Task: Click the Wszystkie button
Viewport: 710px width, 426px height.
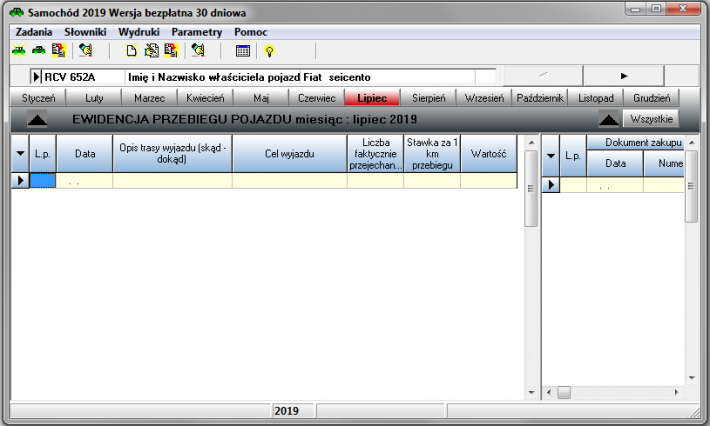Action: pos(651,119)
